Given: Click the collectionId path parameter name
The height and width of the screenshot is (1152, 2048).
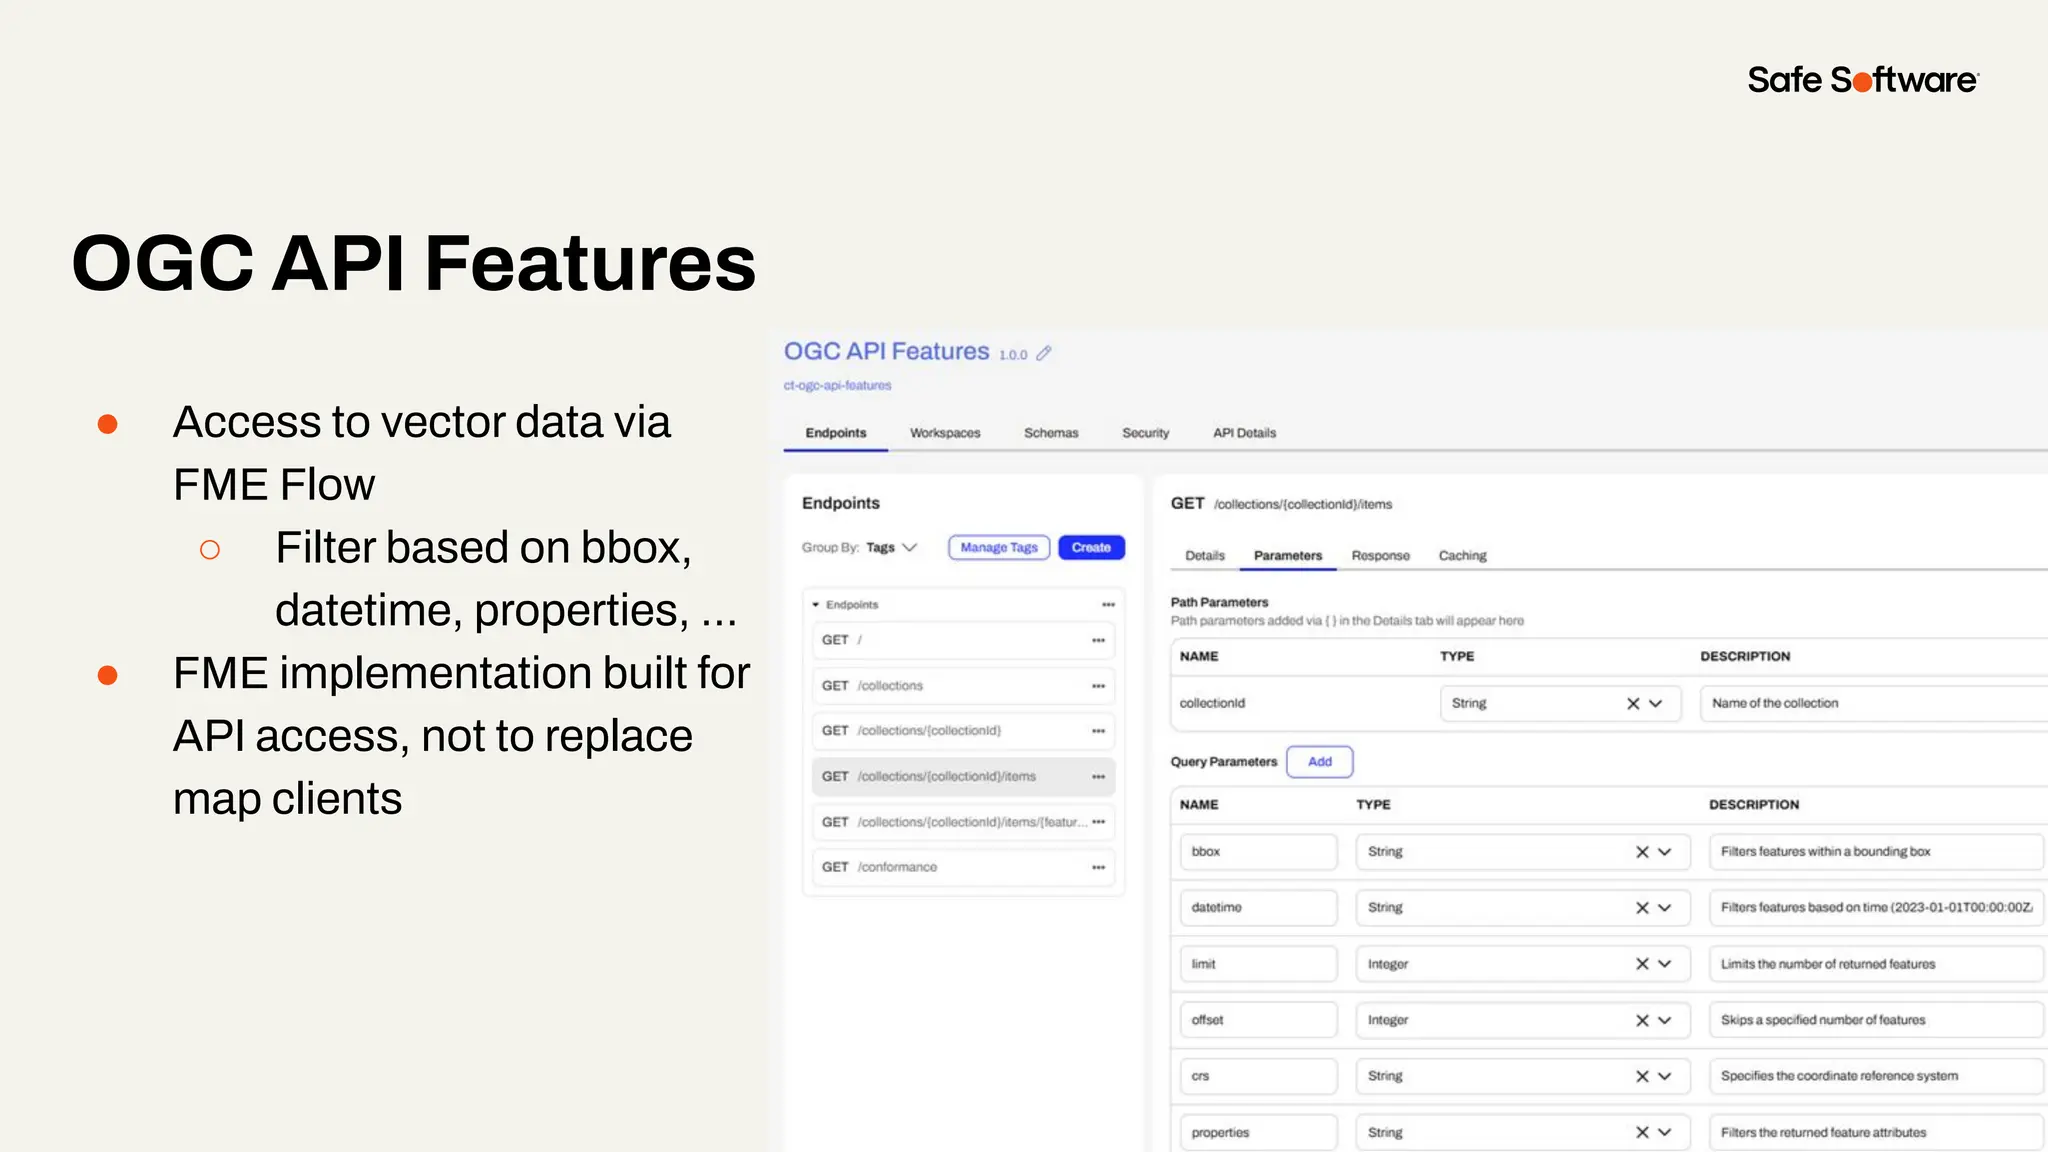Looking at the screenshot, I should pyautogui.click(x=1212, y=704).
